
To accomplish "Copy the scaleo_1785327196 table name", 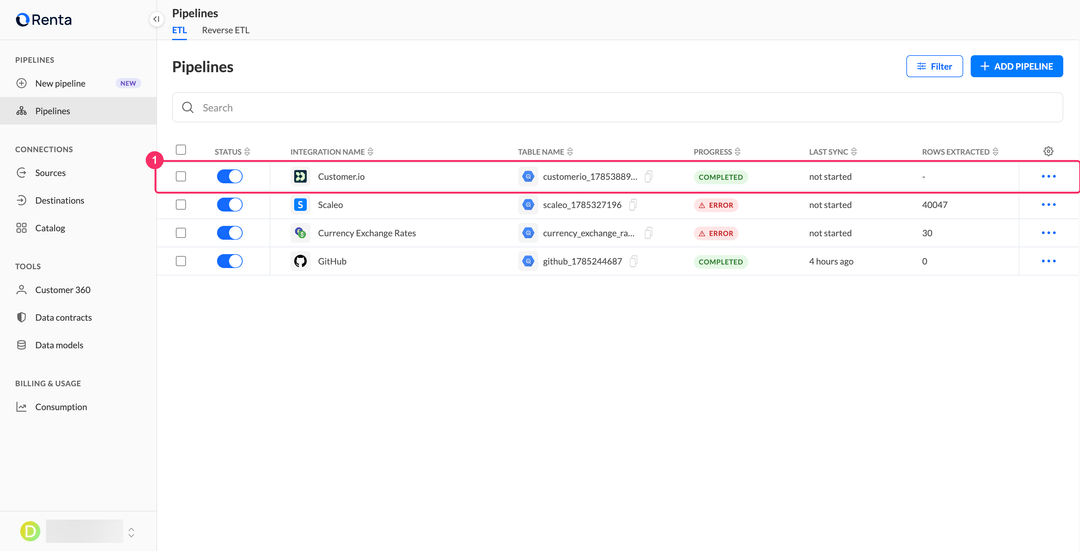I will [x=633, y=205].
